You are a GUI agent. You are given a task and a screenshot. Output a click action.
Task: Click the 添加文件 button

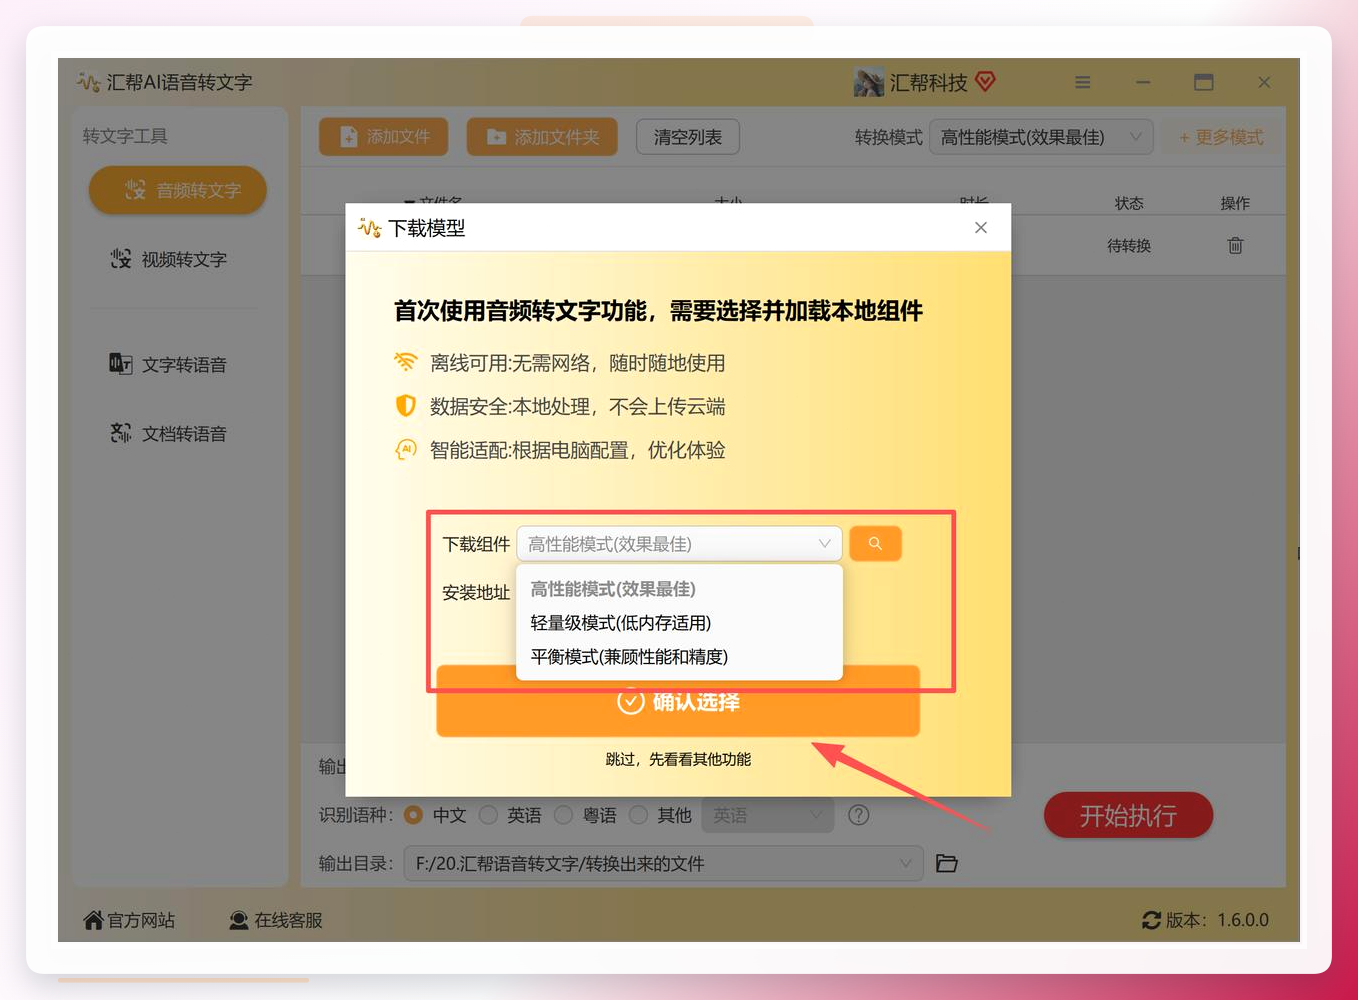click(384, 137)
